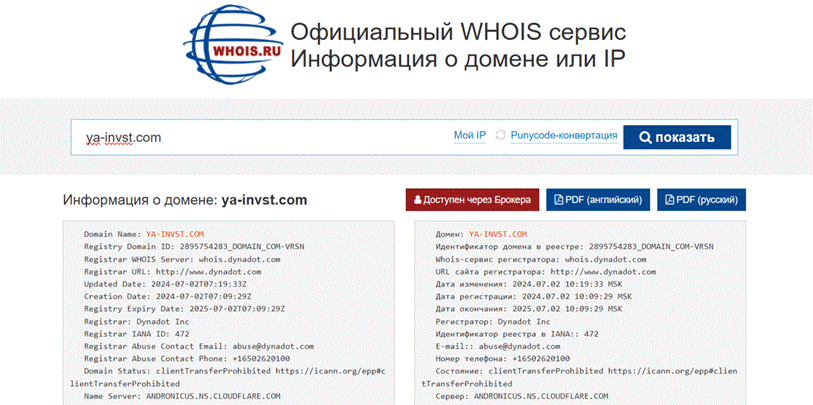
Task: Click the Registry Expiry Date line
Action: [185, 309]
